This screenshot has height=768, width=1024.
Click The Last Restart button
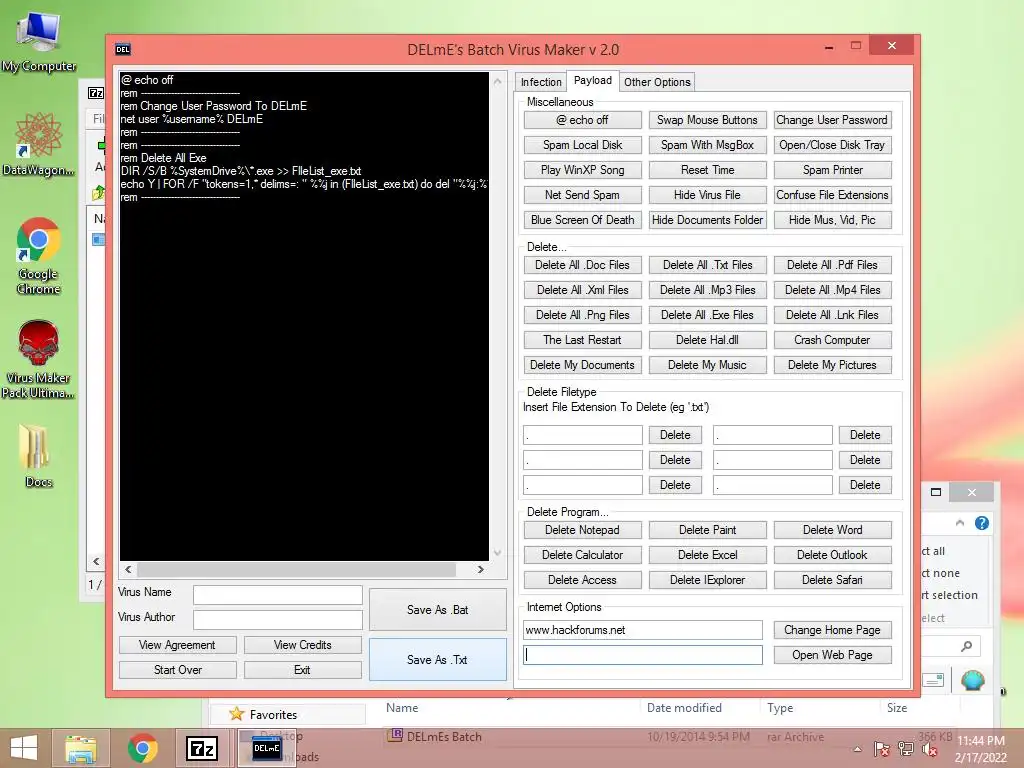pyautogui.click(x=583, y=340)
